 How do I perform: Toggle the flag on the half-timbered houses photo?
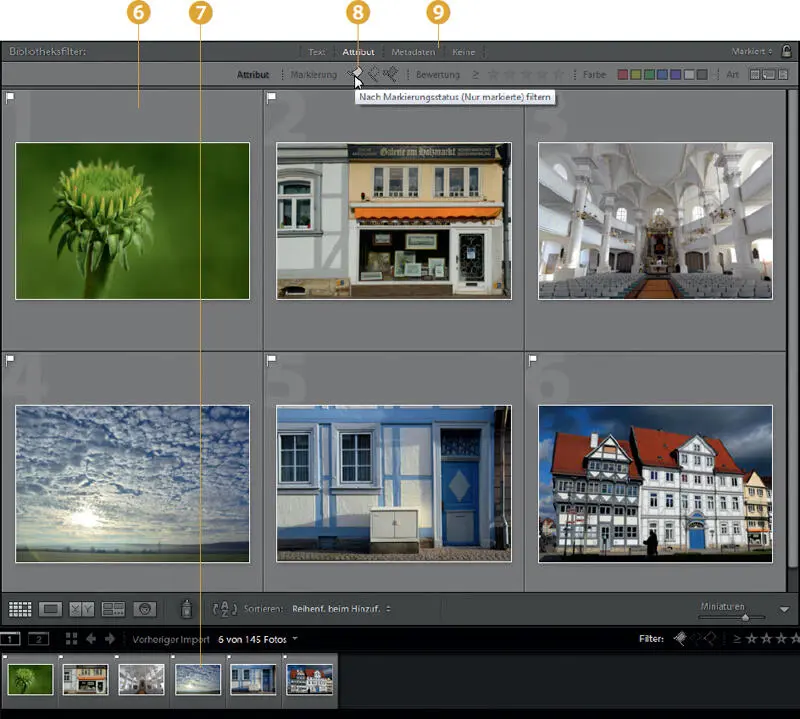(x=533, y=361)
